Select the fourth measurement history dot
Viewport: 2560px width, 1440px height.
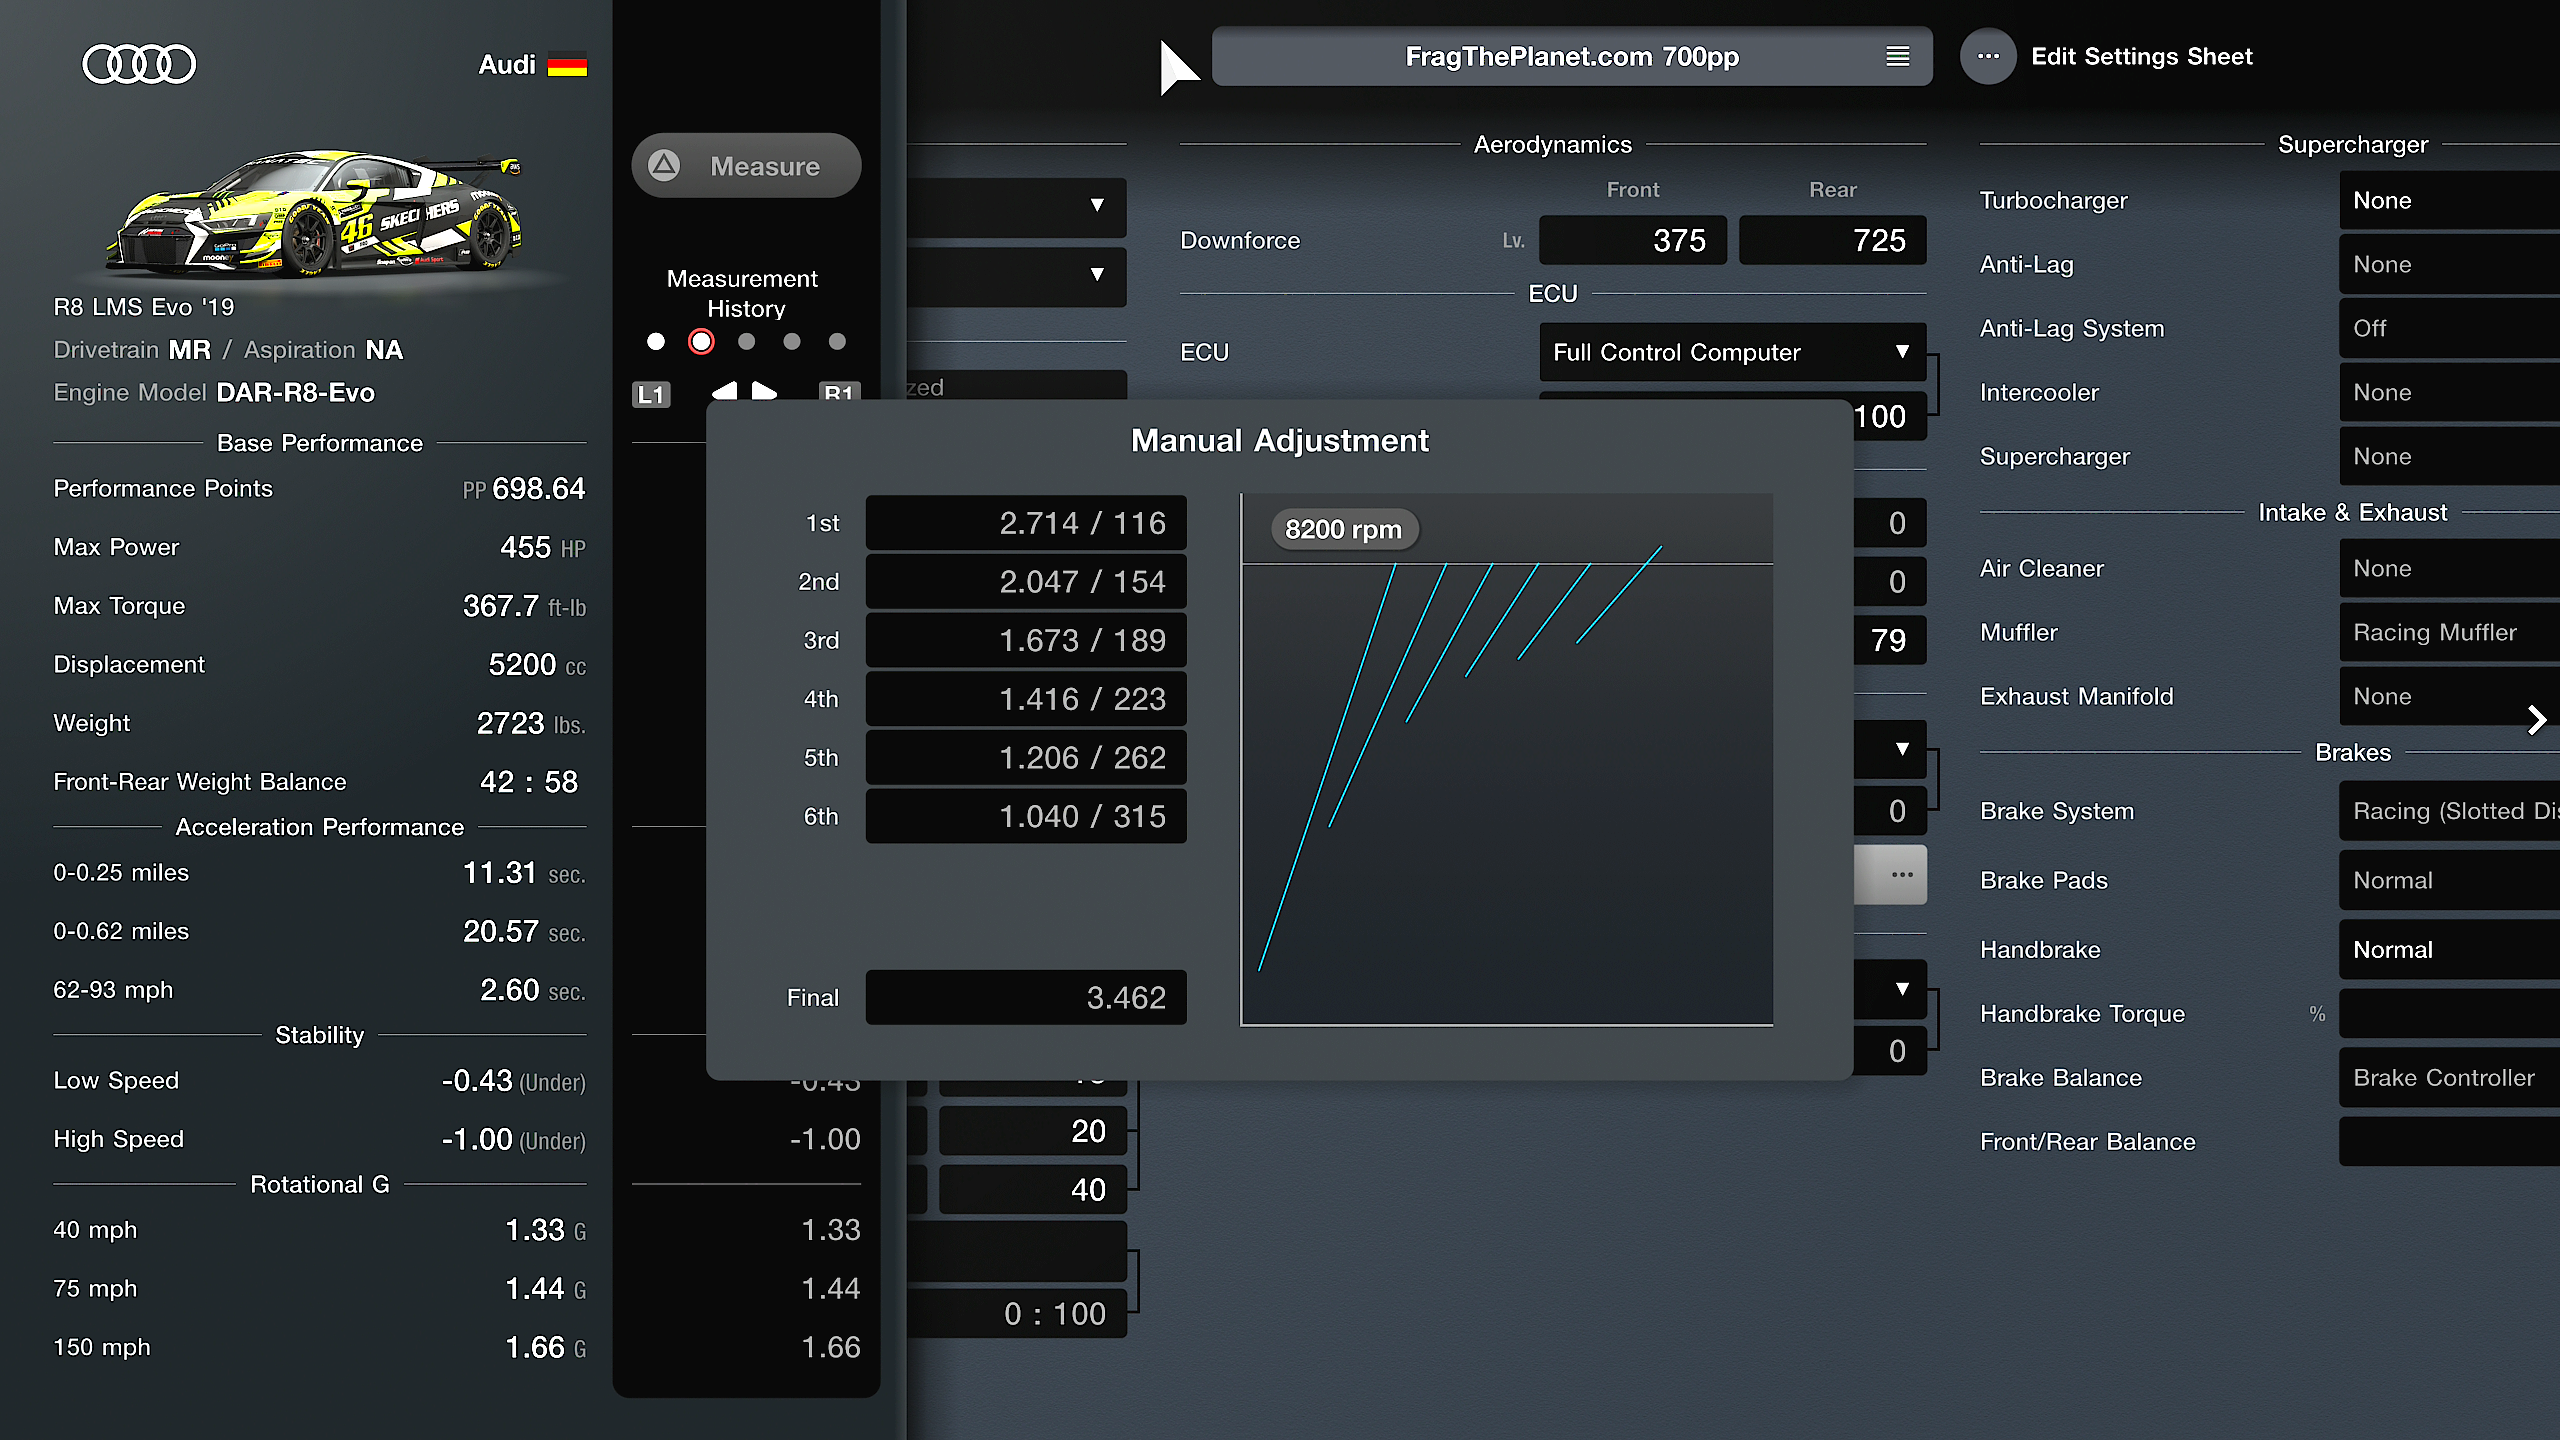click(792, 342)
